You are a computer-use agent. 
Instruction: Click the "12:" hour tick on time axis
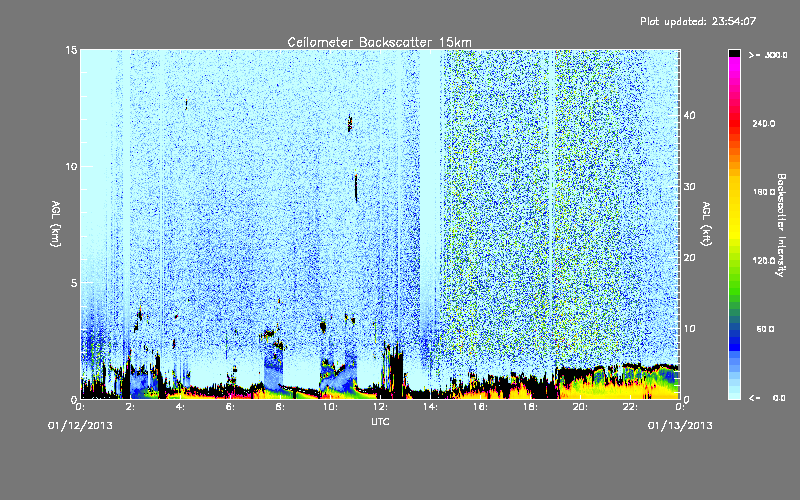click(x=380, y=407)
